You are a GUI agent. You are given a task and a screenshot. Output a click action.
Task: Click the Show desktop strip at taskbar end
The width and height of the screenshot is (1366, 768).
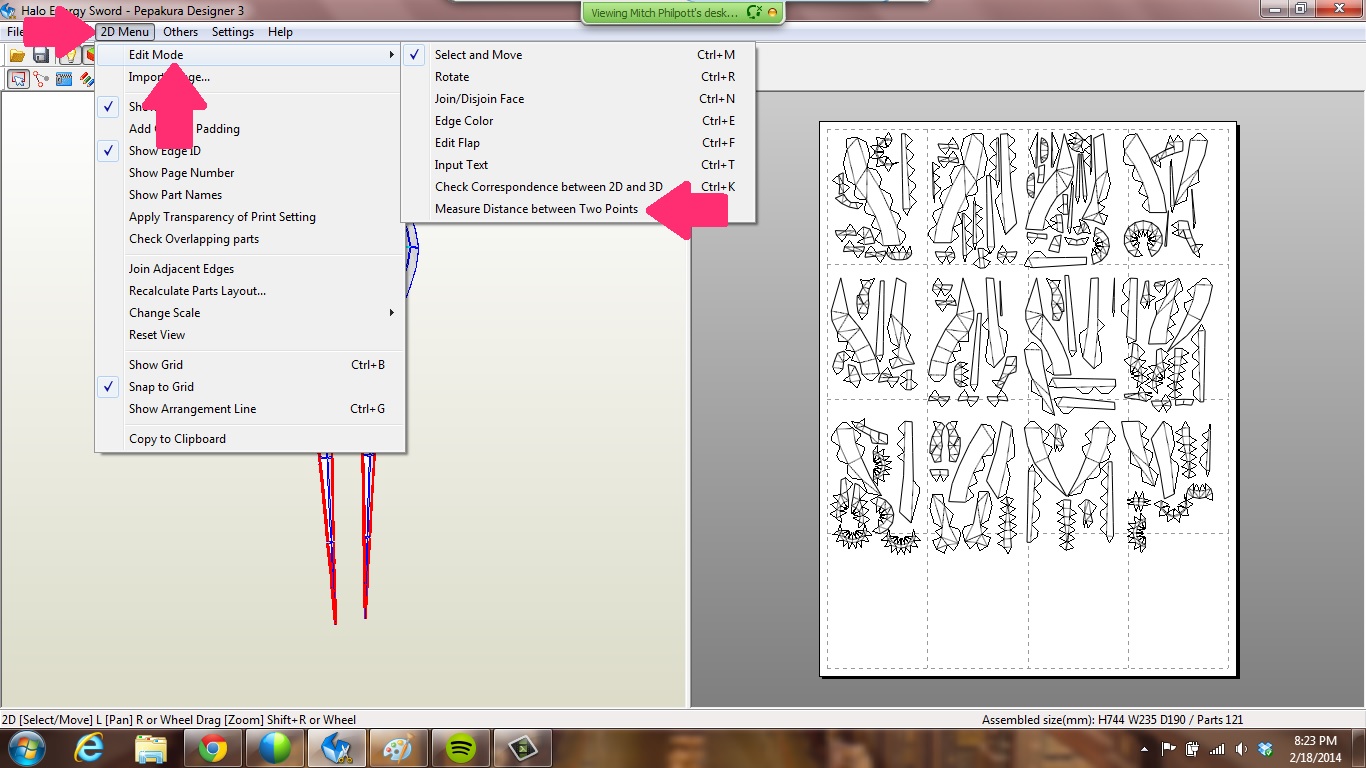tap(1359, 748)
